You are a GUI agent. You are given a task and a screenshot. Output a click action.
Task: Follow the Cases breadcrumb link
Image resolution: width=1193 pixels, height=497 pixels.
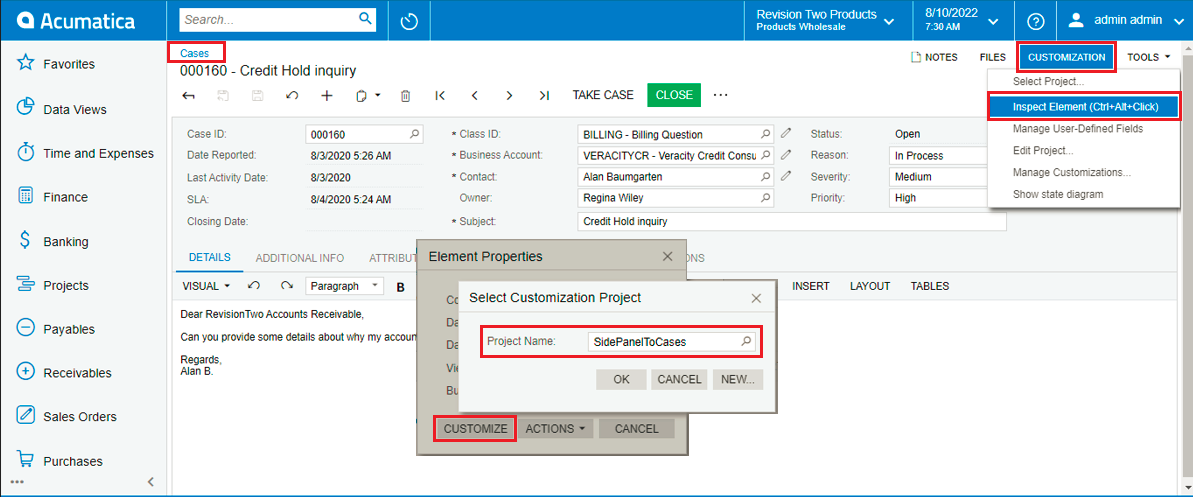click(195, 53)
